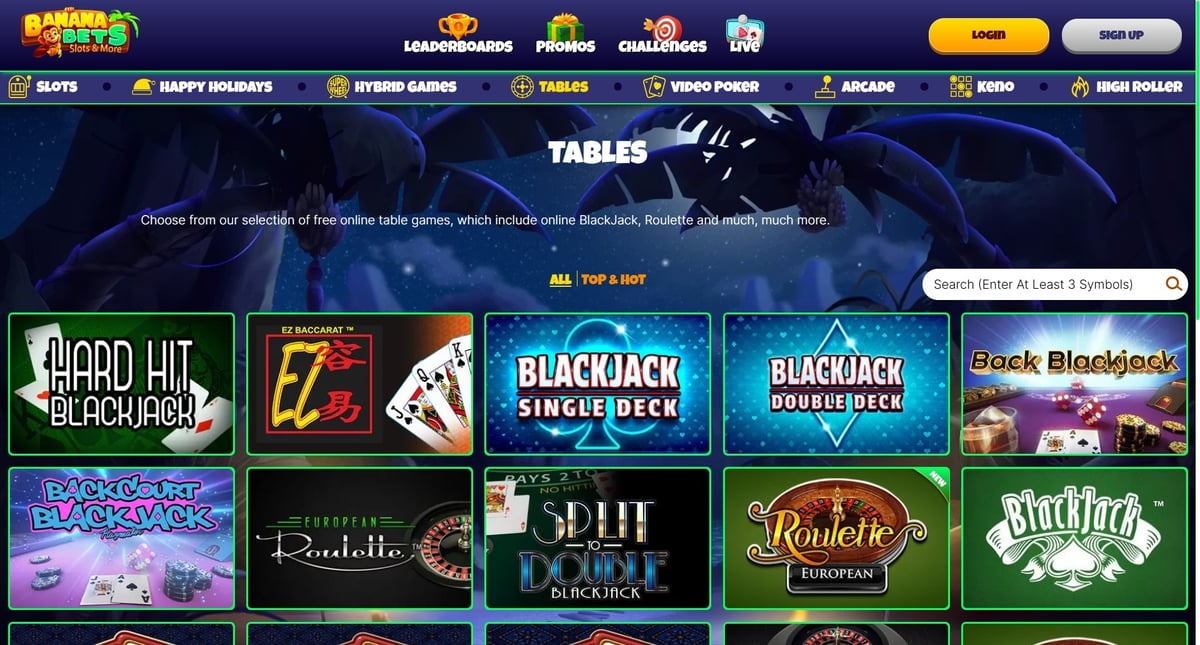Open the Hybrid Games category

(391, 87)
